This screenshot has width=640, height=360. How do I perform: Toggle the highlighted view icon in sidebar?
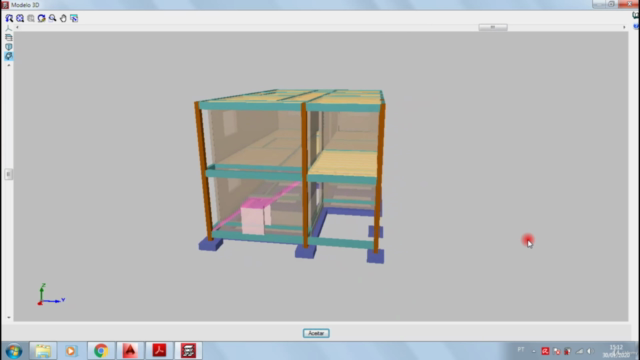(x=9, y=56)
